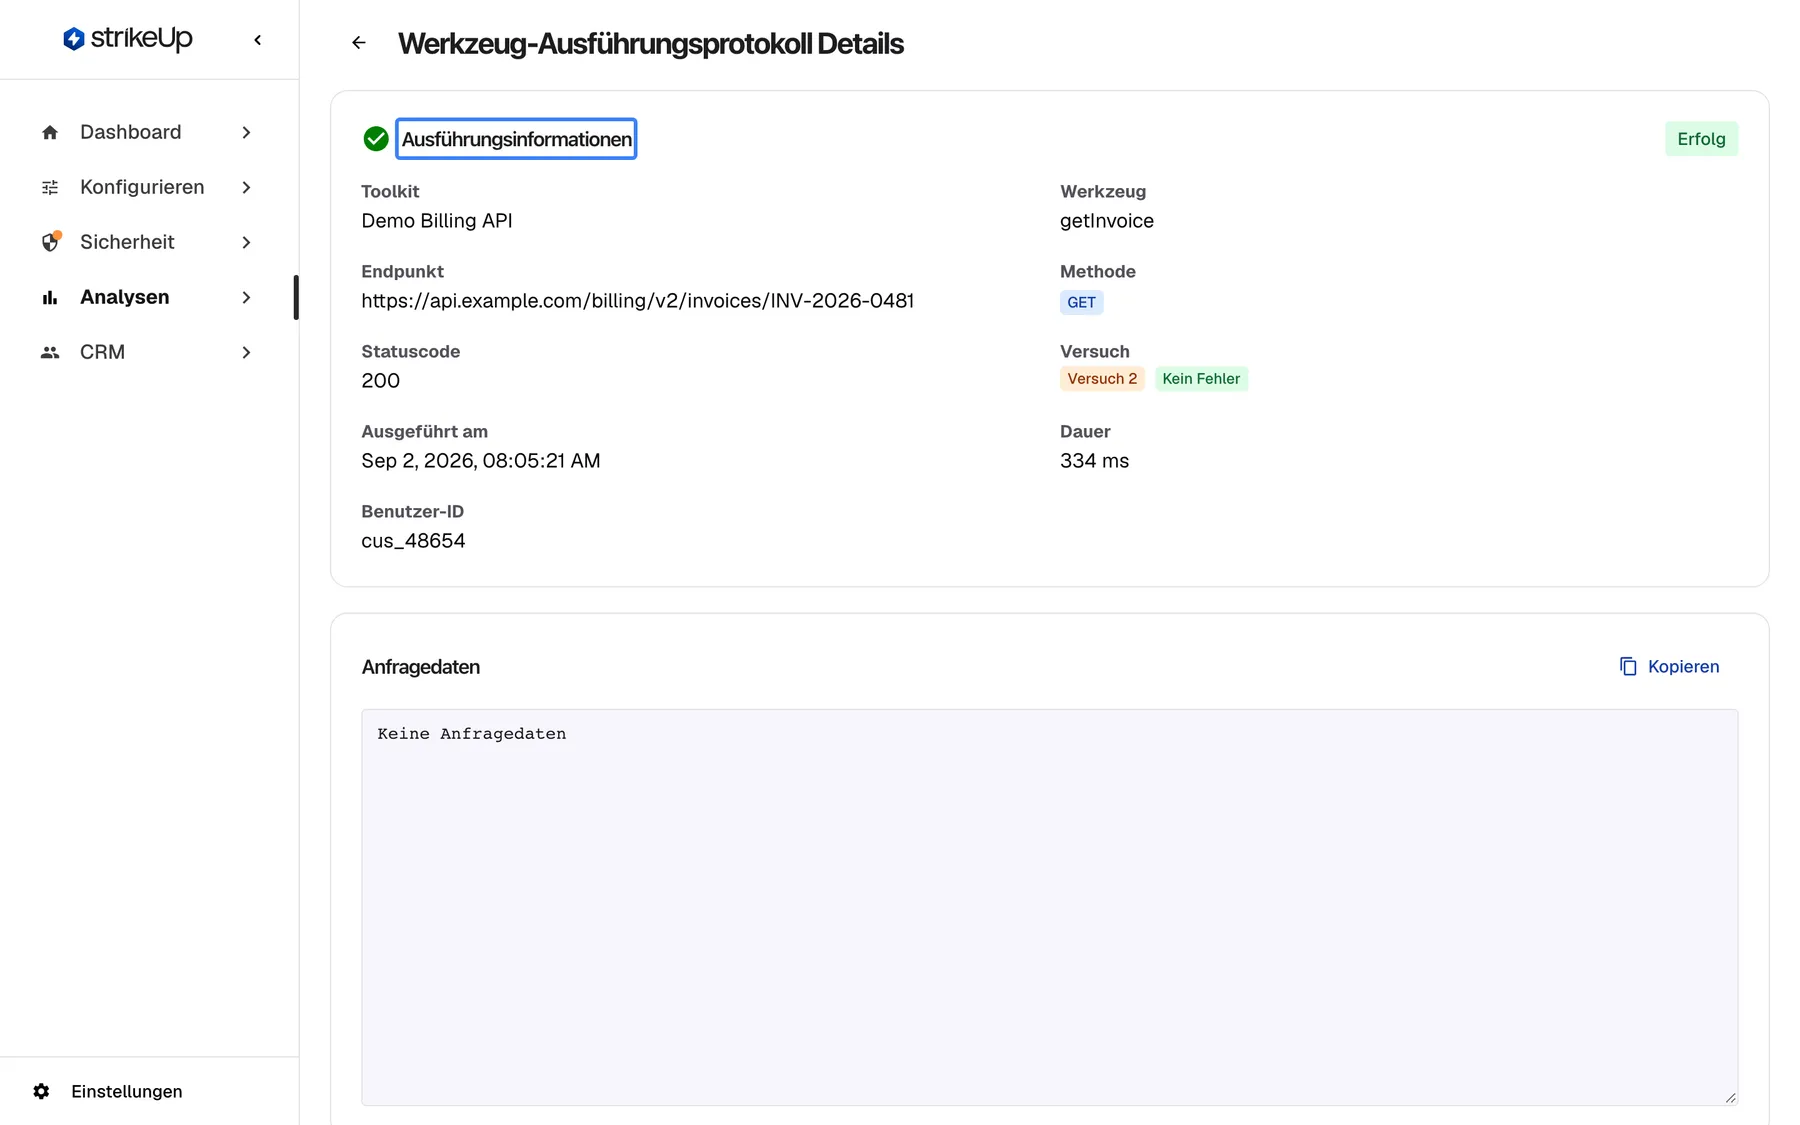Click the Werkzeug field label
This screenshot has height=1125, width=1800.
click(x=1103, y=192)
